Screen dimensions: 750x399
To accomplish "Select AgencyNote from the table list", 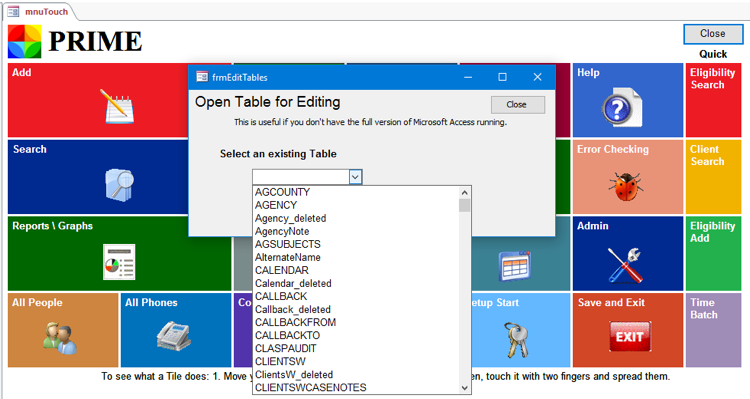I will pyautogui.click(x=356, y=231).
